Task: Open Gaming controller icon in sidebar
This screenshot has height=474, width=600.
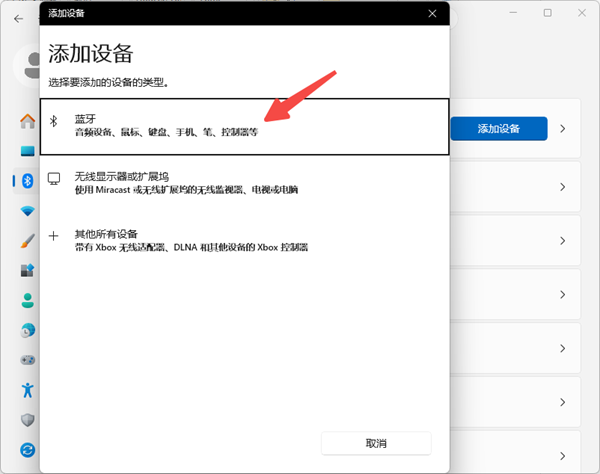Action: pos(28,360)
